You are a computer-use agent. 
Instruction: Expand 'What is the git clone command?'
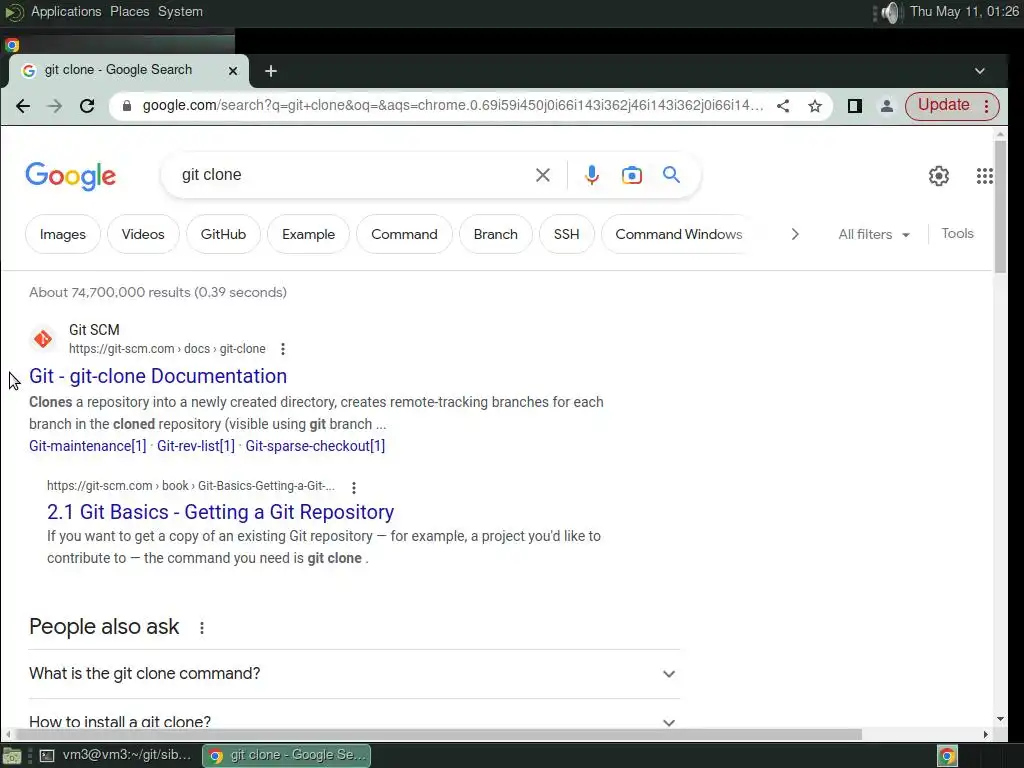(x=354, y=673)
